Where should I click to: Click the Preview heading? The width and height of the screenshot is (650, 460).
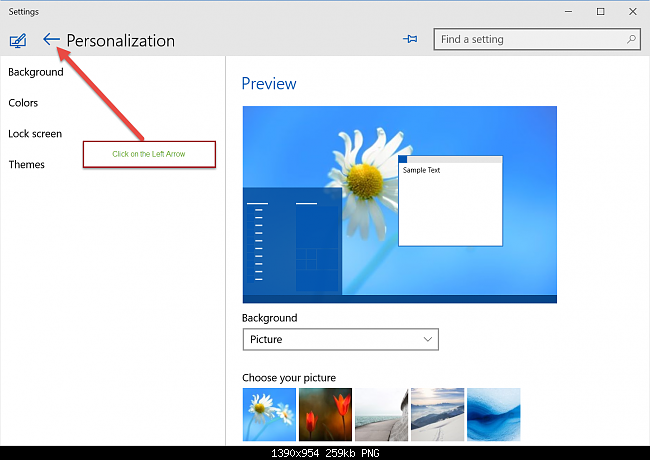(269, 84)
